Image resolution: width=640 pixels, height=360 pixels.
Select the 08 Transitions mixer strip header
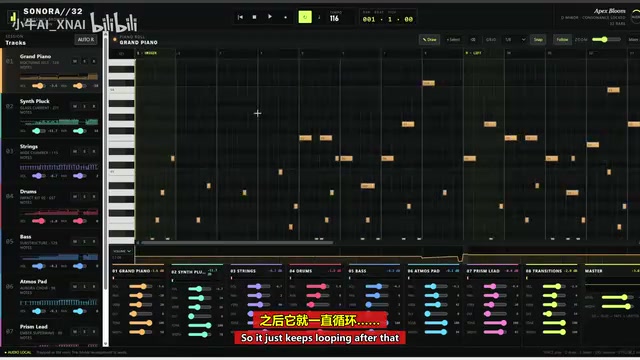551,271
